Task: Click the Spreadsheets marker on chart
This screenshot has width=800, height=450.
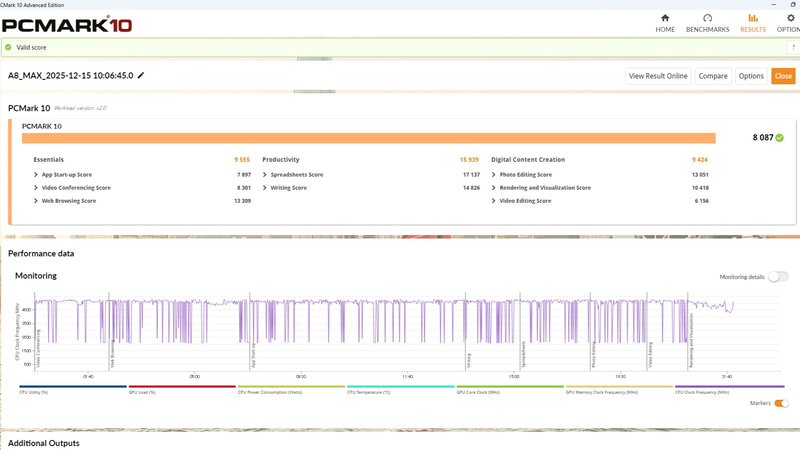Action: pyautogui.click(x=523, y=355)
